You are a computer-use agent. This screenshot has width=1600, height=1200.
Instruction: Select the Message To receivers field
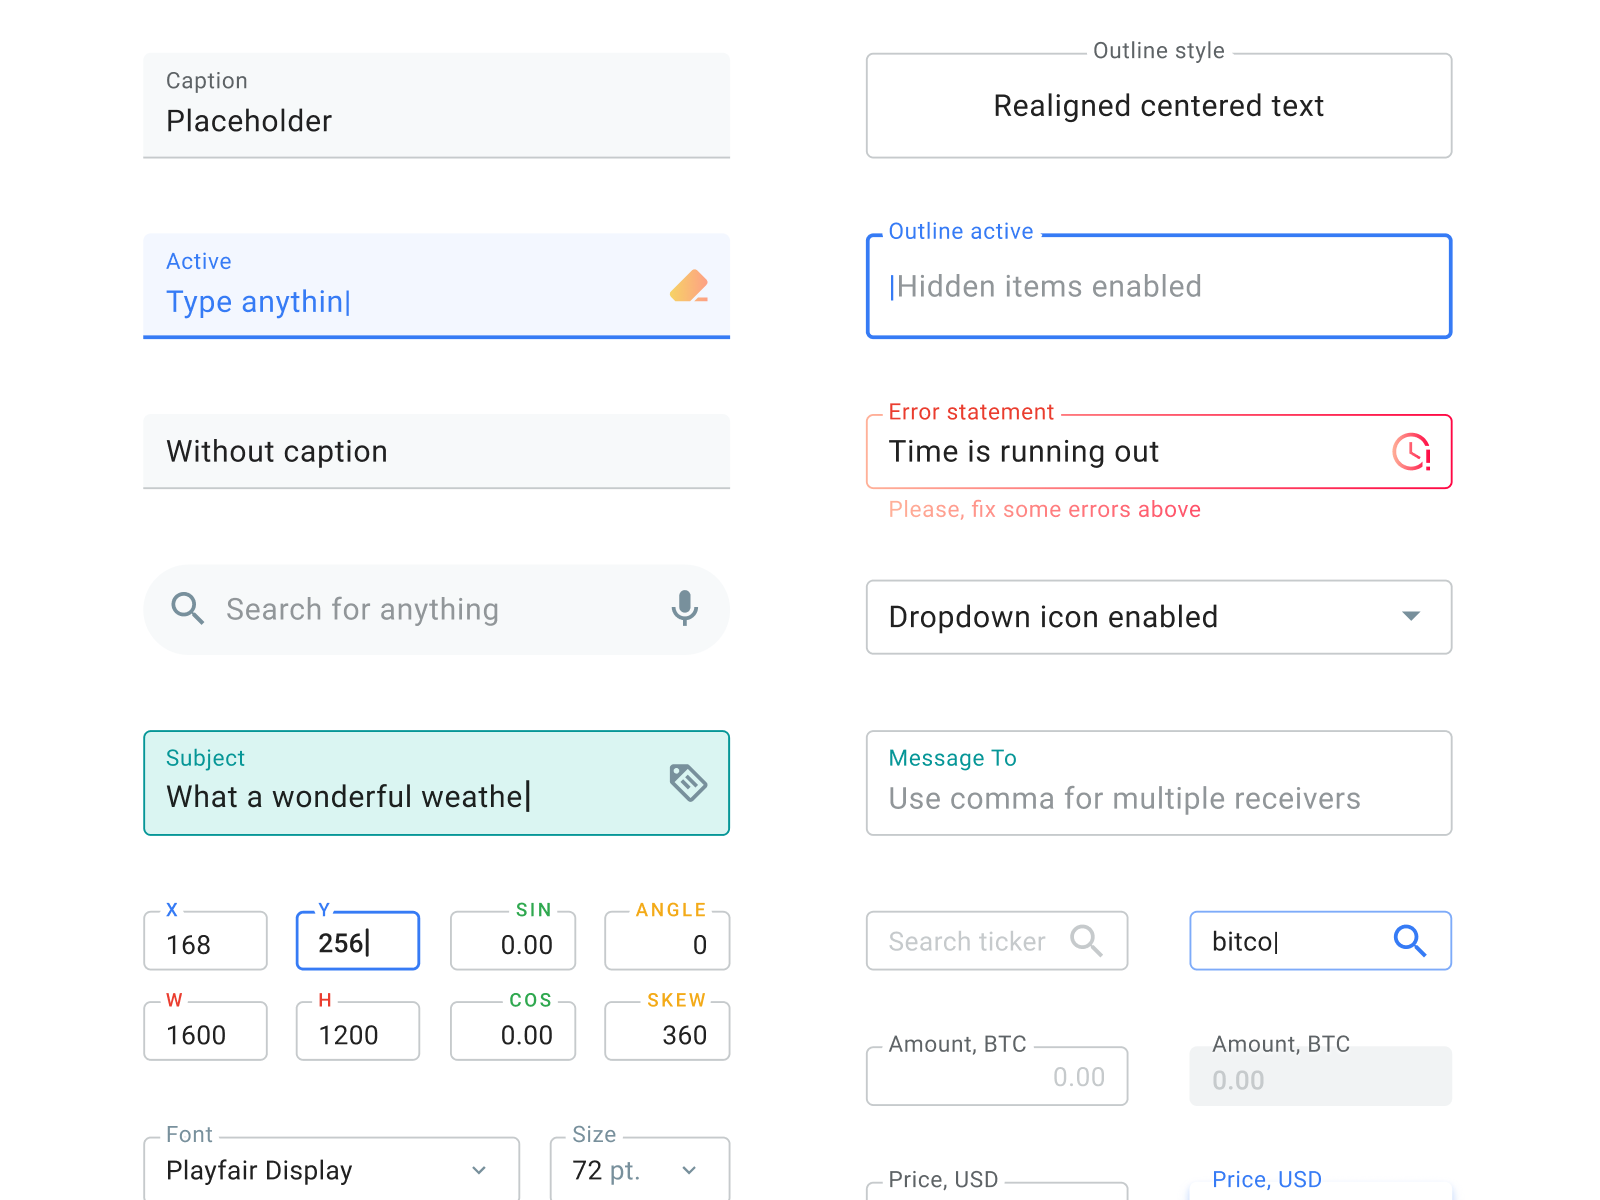click(x=1158, y=798)
